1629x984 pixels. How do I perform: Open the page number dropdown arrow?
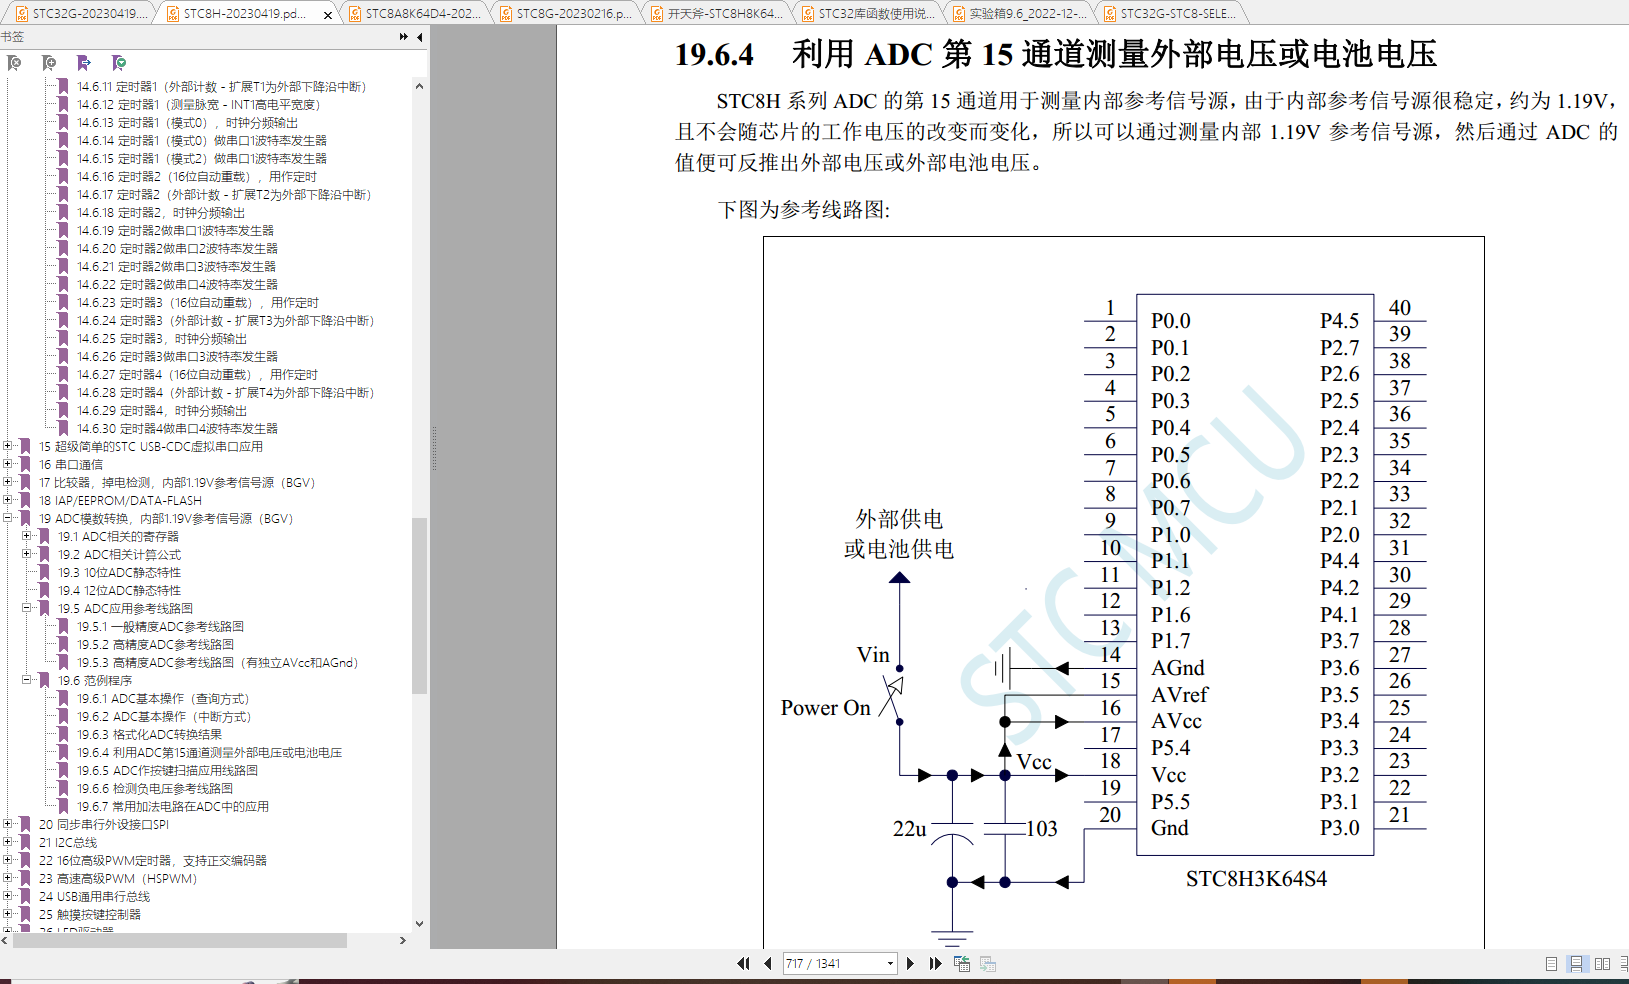point(890,964)
